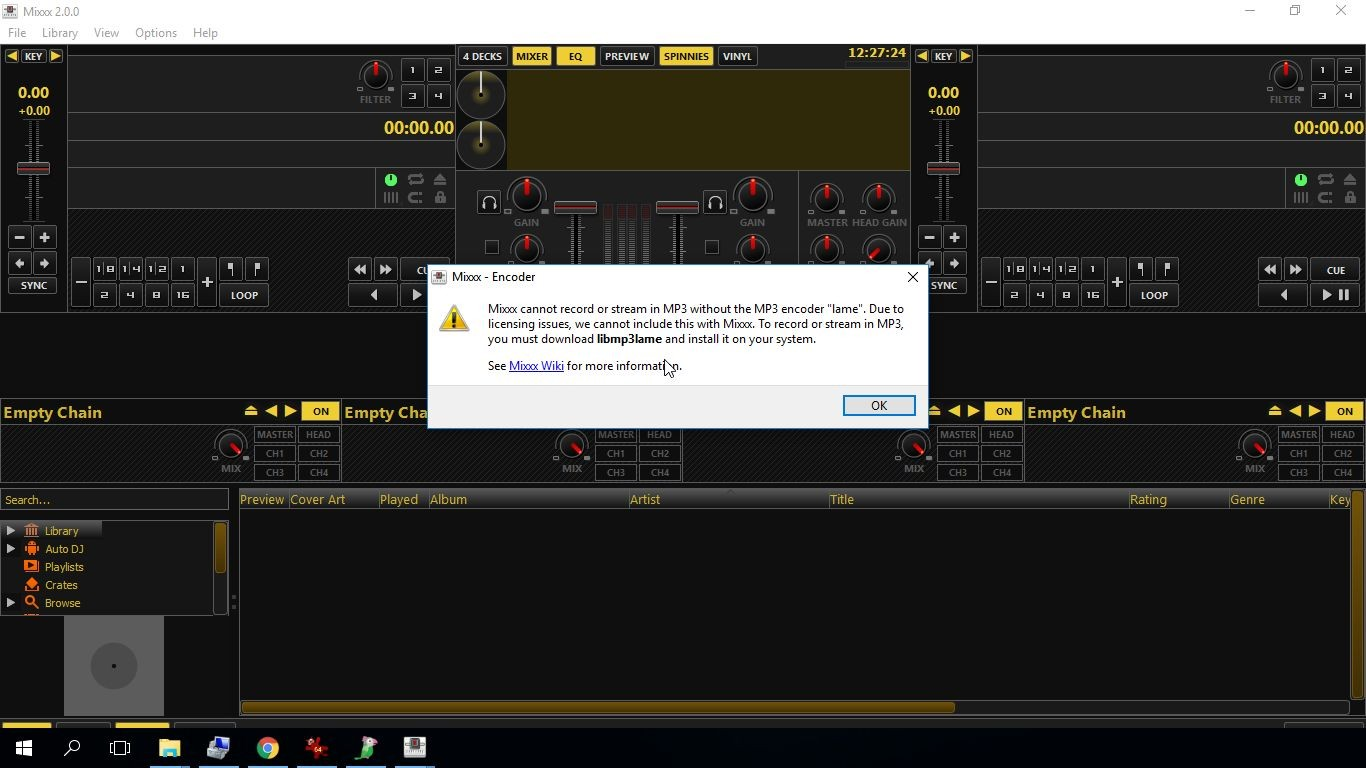Select Crates in the sidebar

61,585
